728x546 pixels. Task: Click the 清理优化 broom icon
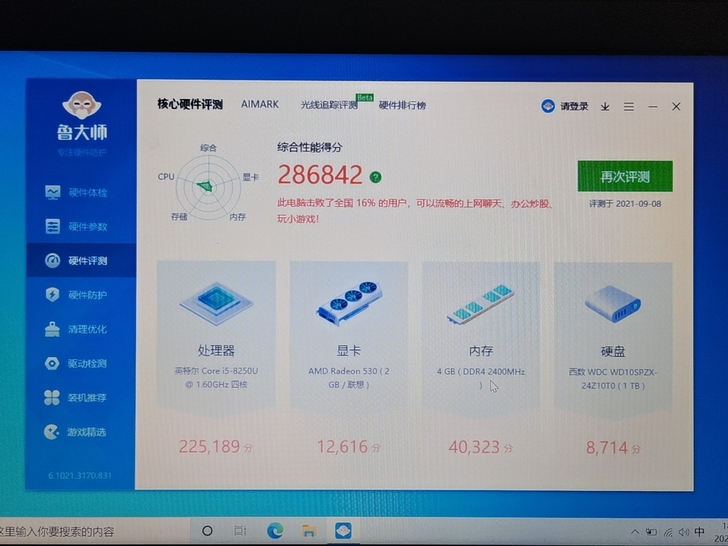pos(52,329)
